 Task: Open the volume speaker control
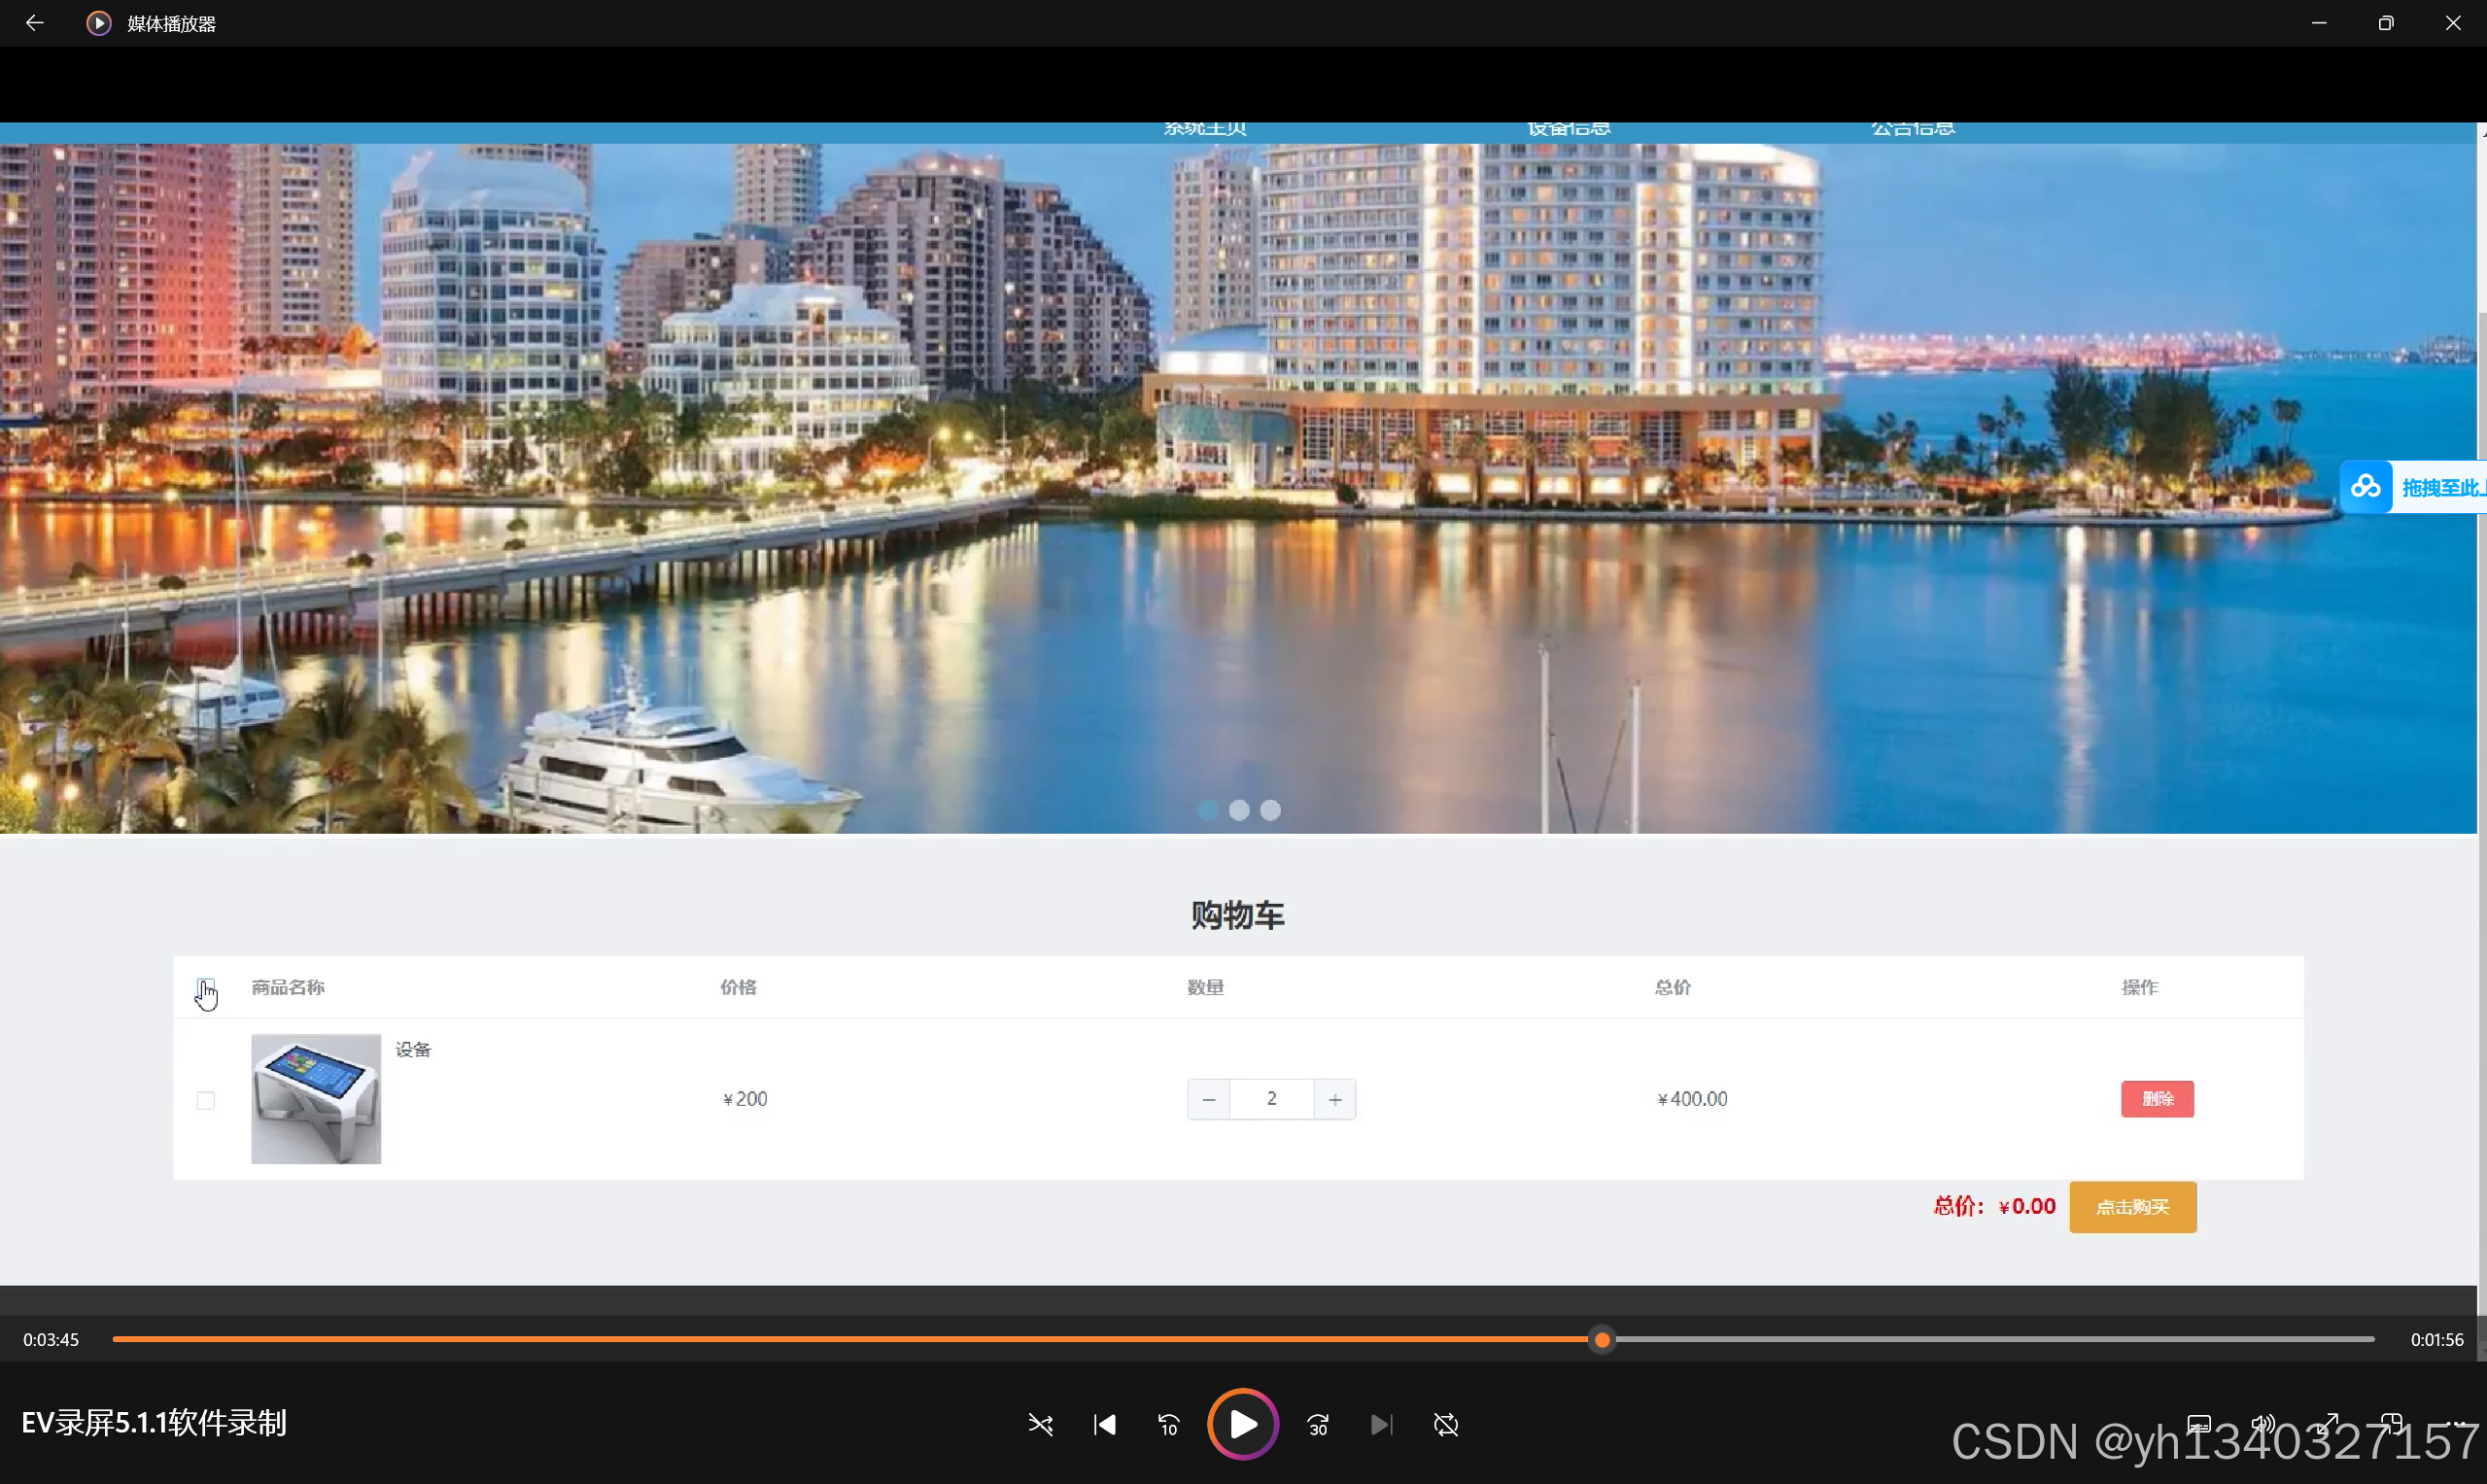[2262, 1424]
